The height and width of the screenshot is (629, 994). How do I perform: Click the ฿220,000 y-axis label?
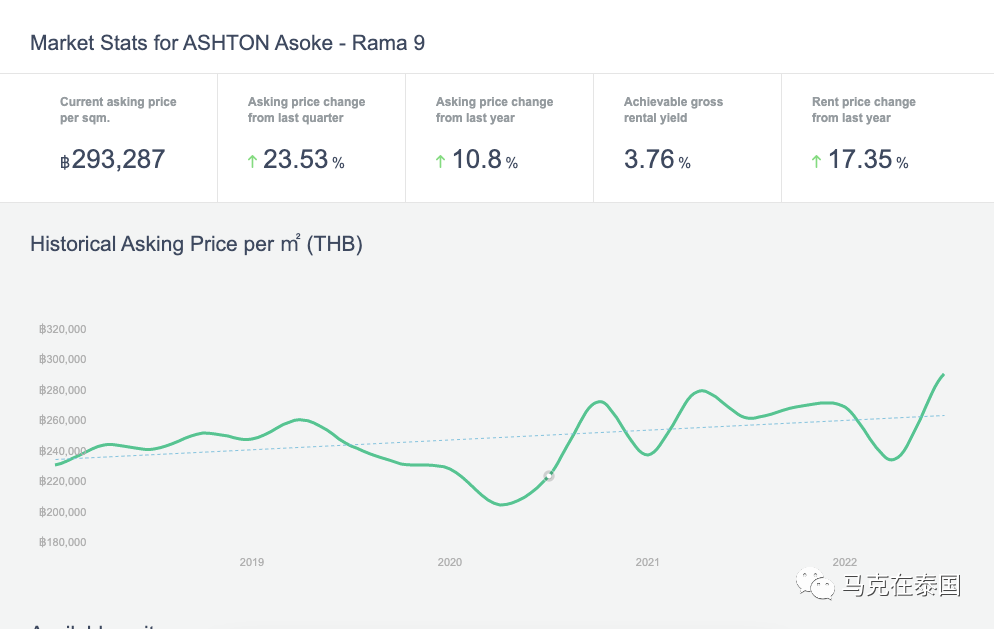coord(63,481)
